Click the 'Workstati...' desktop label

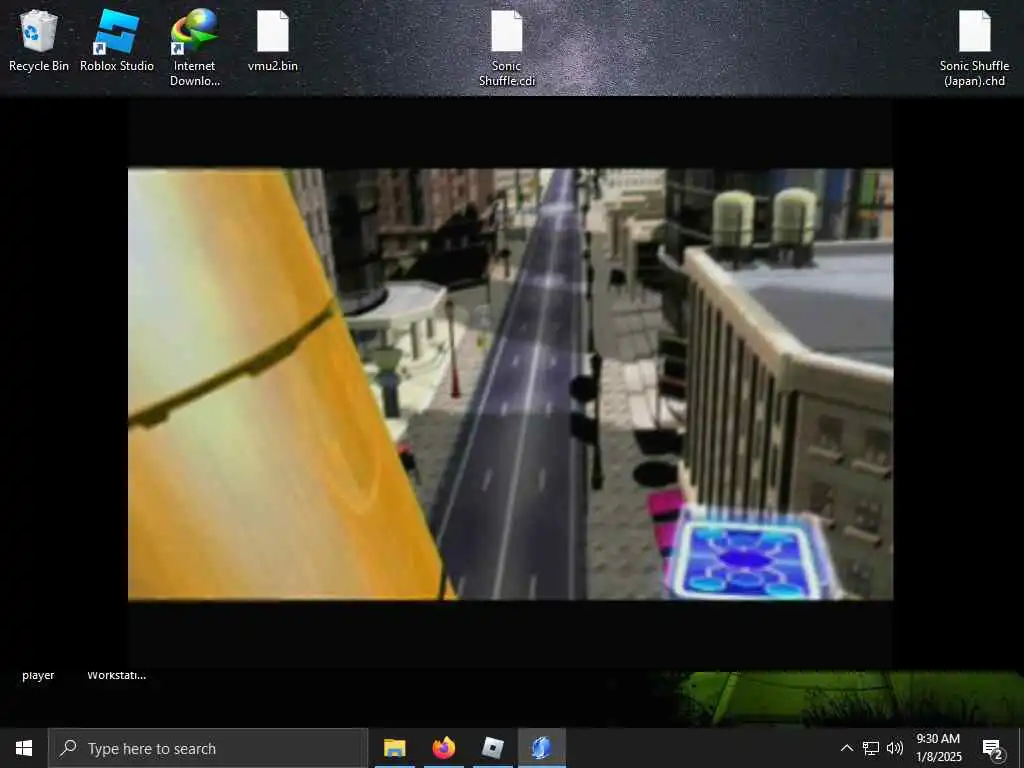pyautogui.click(x=117, y=675)
